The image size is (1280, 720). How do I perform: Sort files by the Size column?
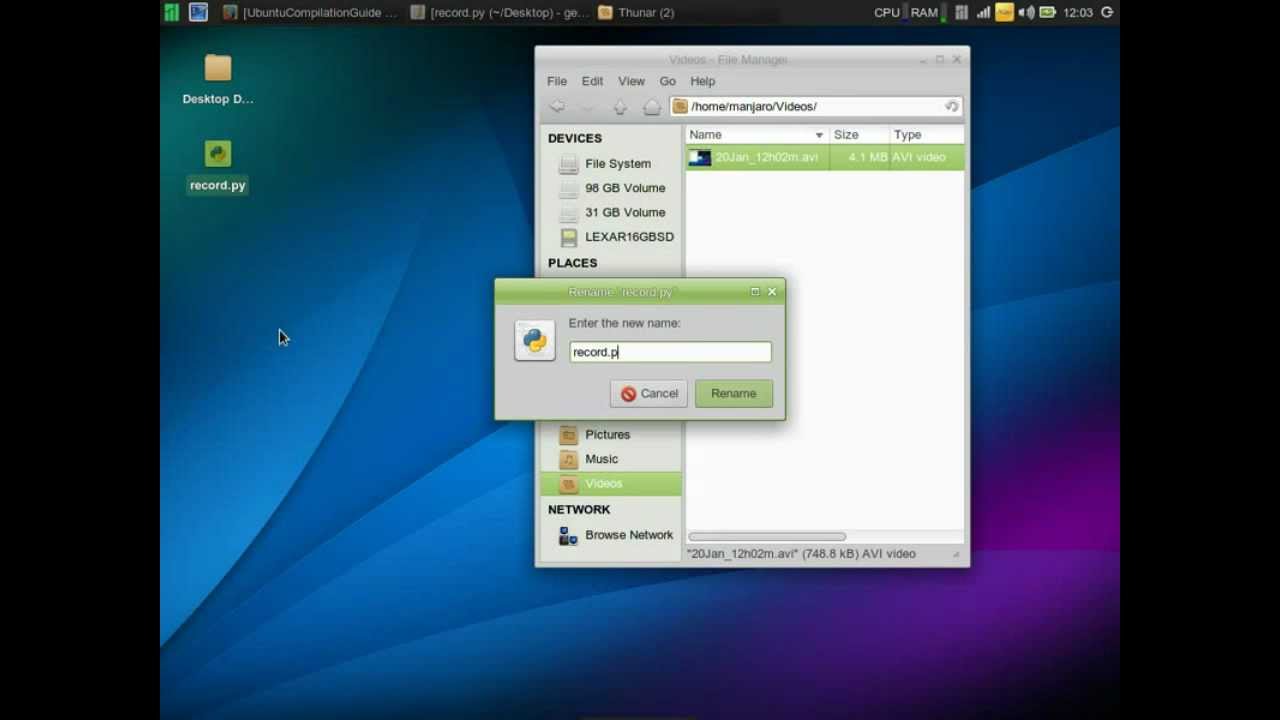coord(859,135)
